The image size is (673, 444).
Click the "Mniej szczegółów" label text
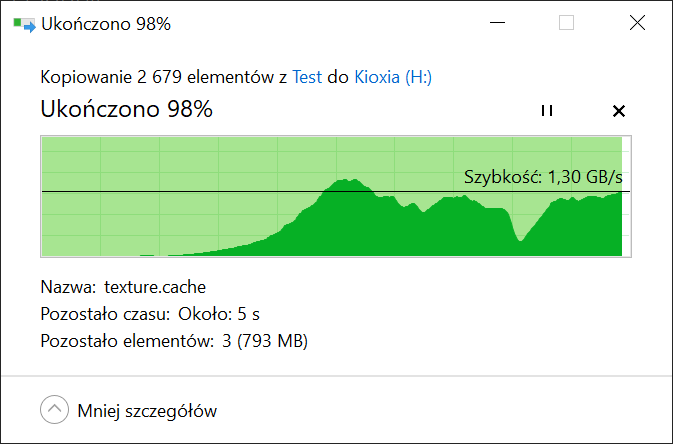(147, 411)
